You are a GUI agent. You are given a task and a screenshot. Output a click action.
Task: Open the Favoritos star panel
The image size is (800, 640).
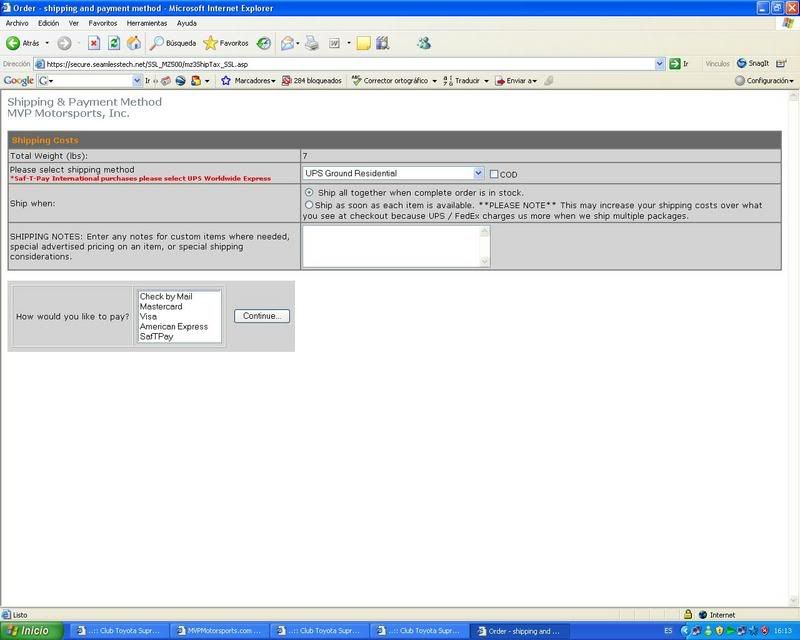click(226, 43)
